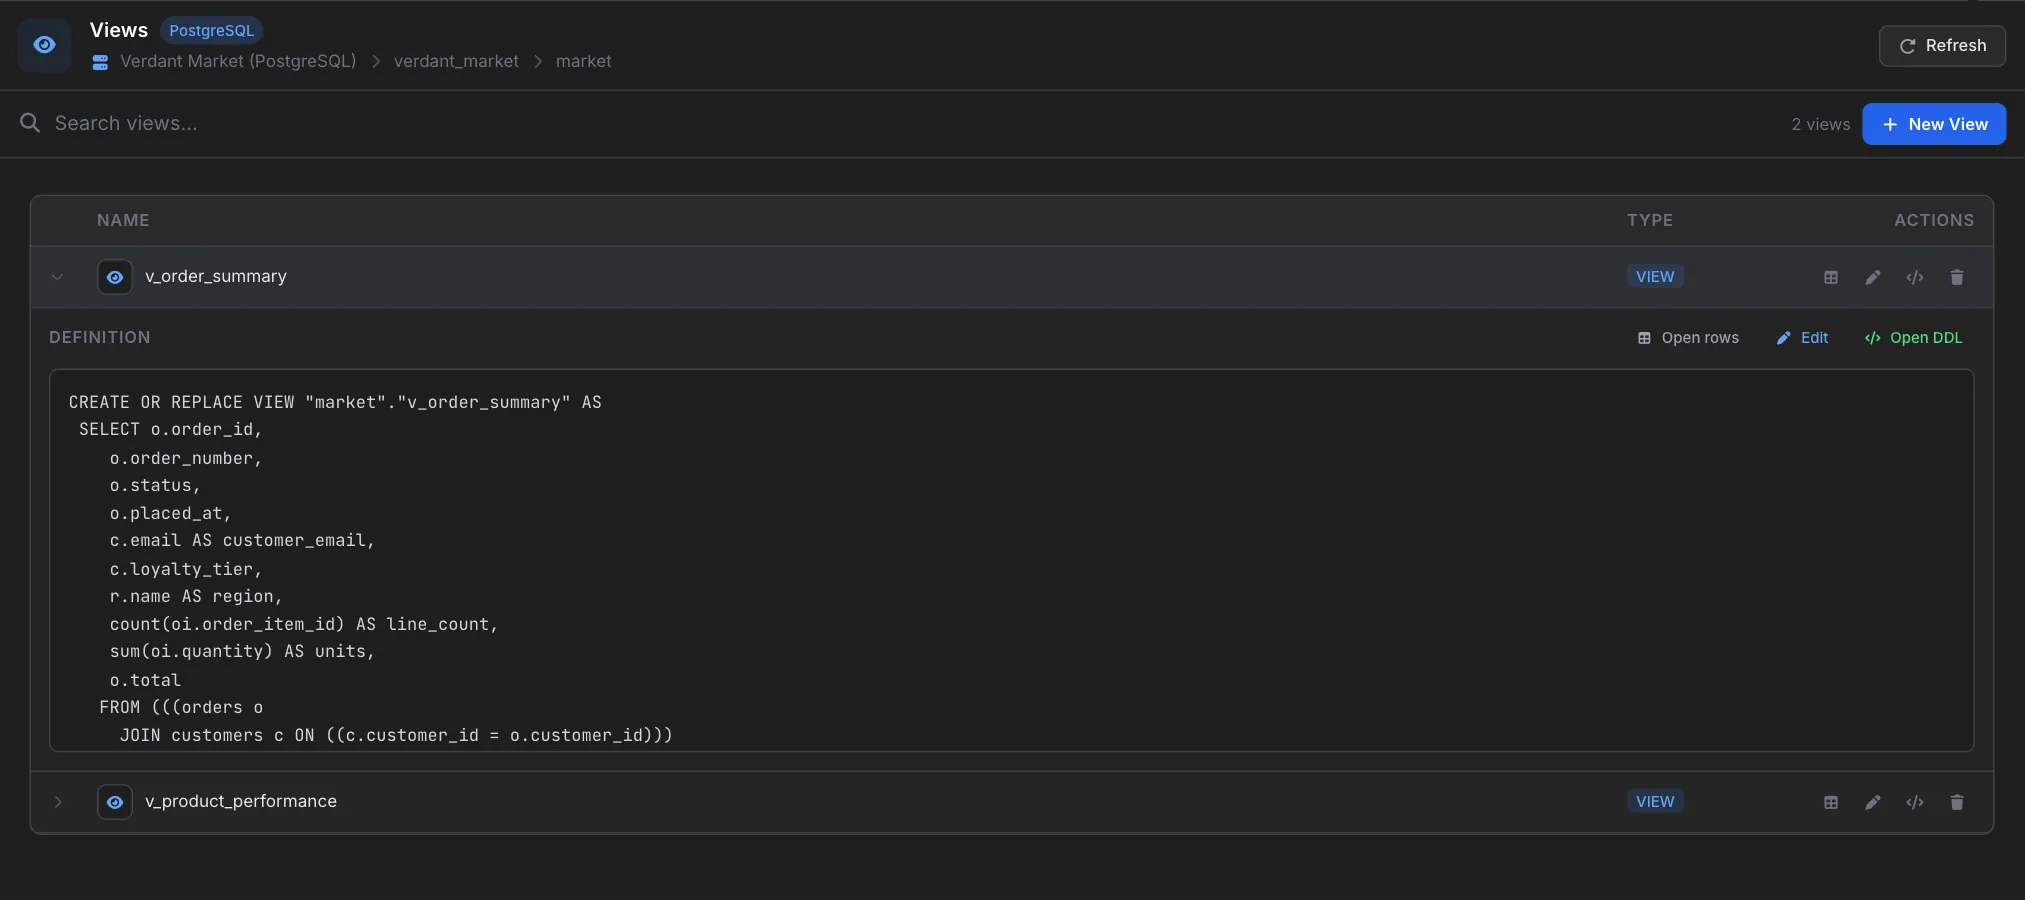Delete v_order_summary using trash icon
This screenshot has height=900, width=2025.
point(1957,277)
